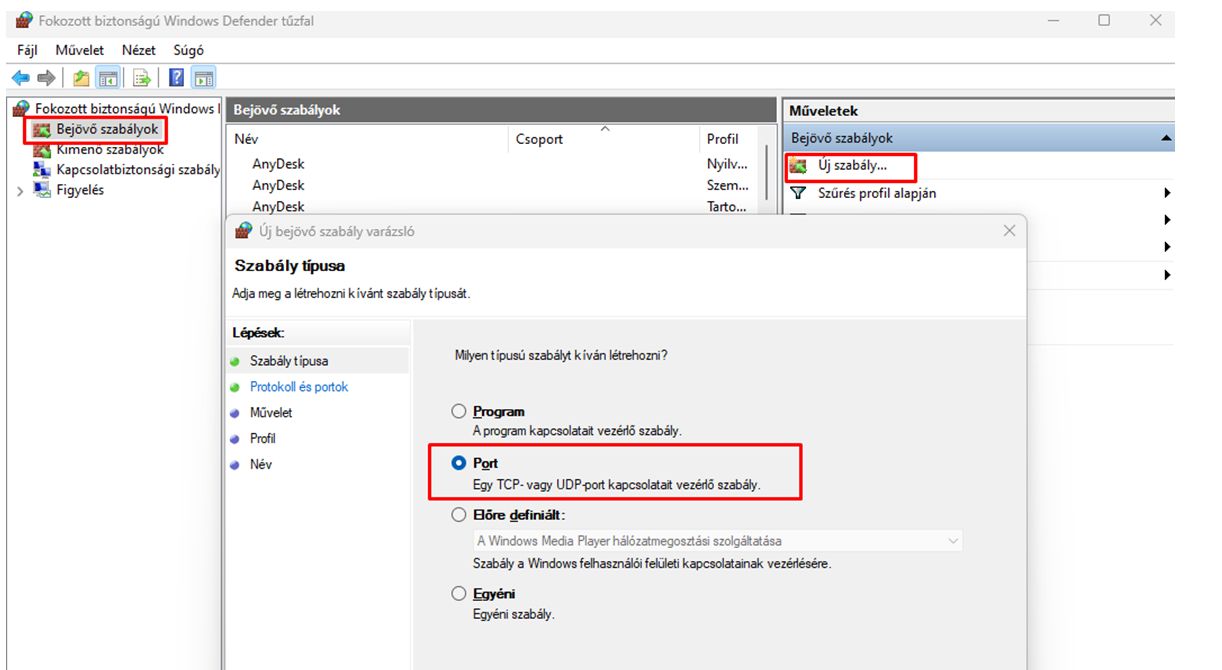Open Help via blue question mark icon
Viewport: 1222px width, 670px height.
coord(177,78)
